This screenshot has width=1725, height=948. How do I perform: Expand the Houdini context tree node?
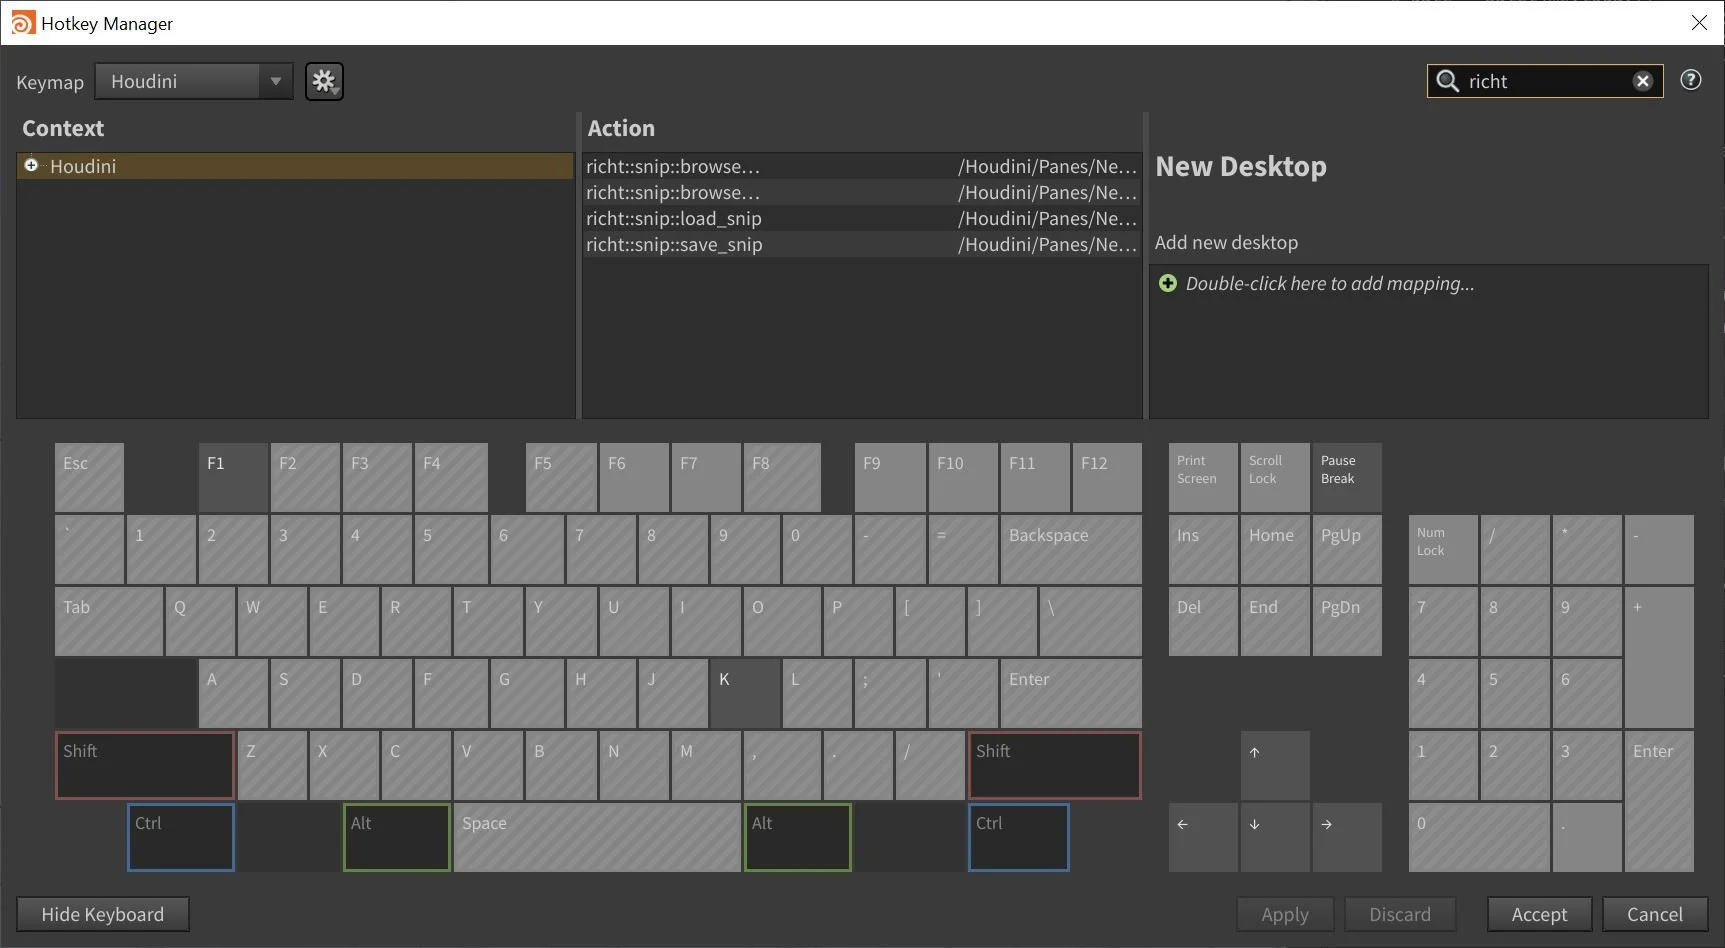coord(31,165)
